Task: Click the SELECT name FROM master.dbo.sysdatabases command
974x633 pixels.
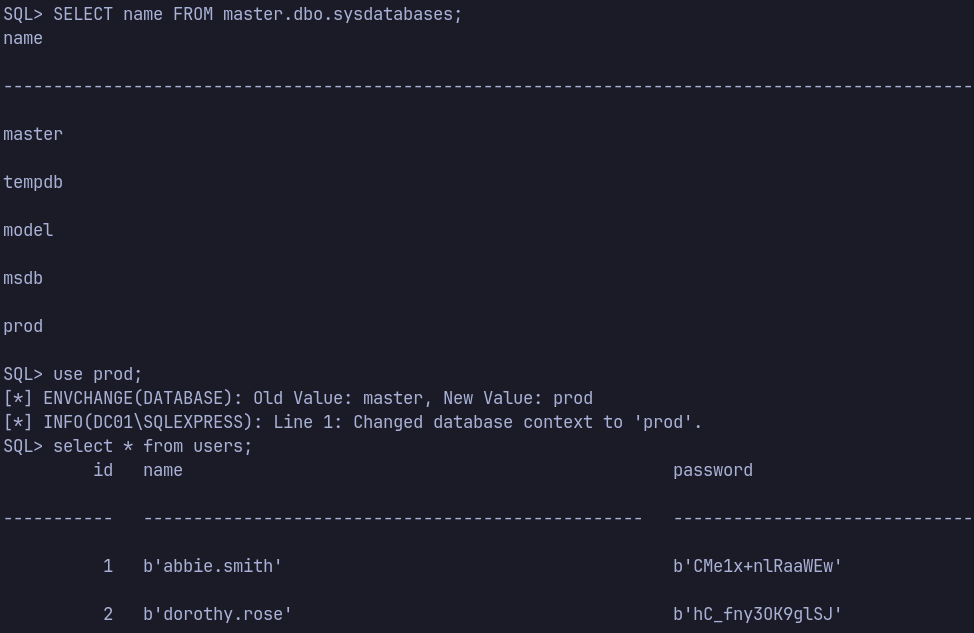Action: pyautogui.click(x=233, y=14)
